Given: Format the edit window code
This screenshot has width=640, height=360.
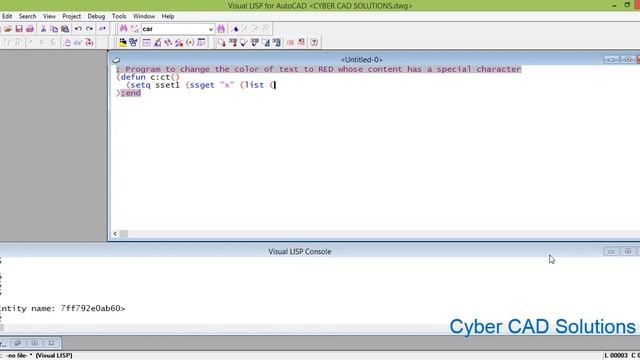Looking at the screenshot, I should 266,42.
